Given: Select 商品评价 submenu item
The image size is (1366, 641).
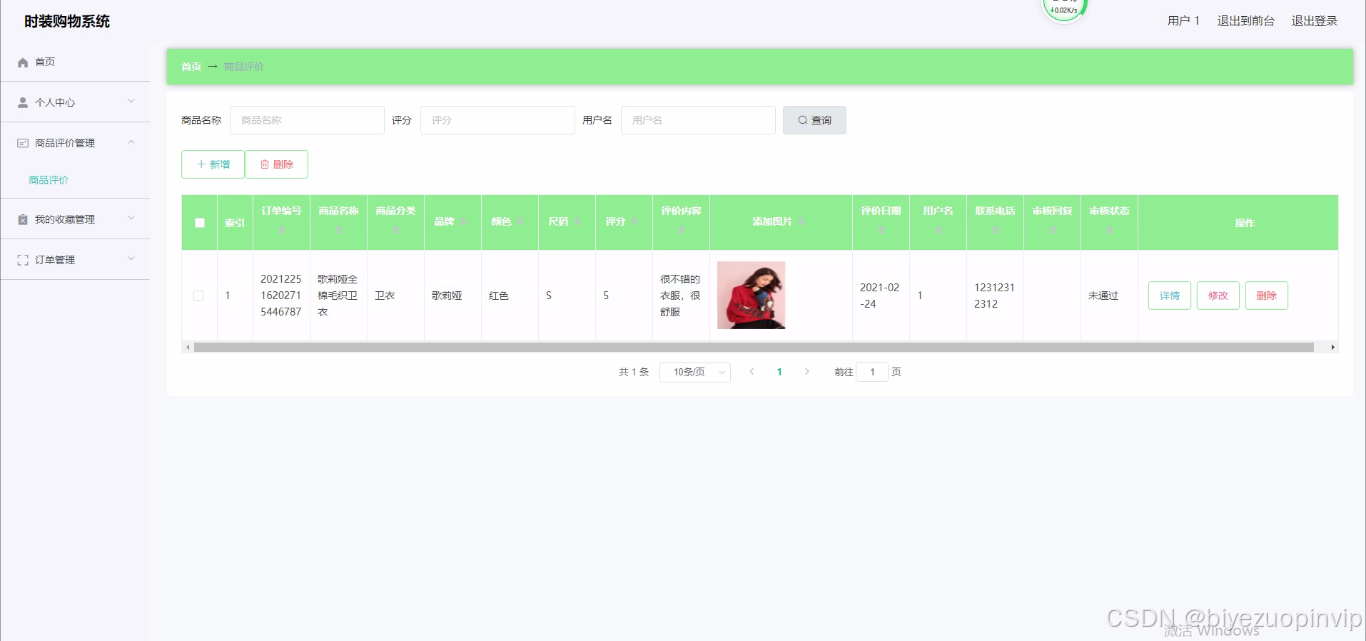Looking at the screenshot, I should coord(49,180).
